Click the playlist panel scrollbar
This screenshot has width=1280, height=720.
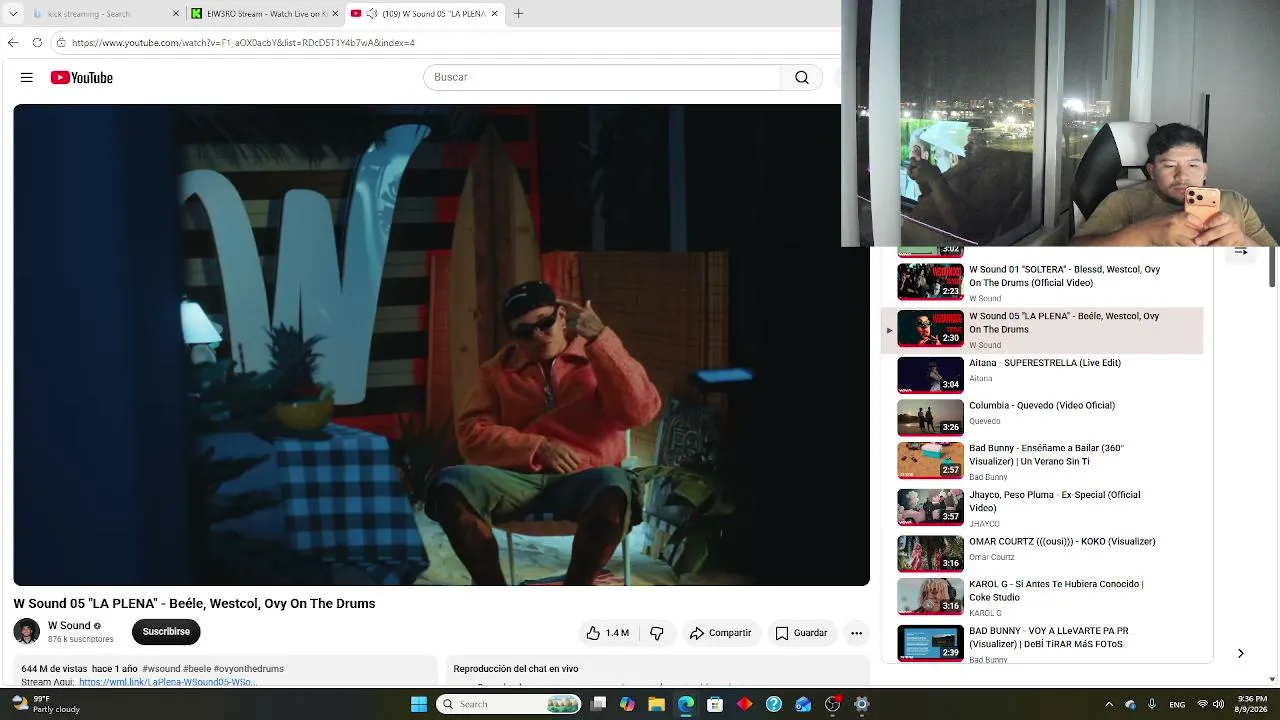(1272, 266)
